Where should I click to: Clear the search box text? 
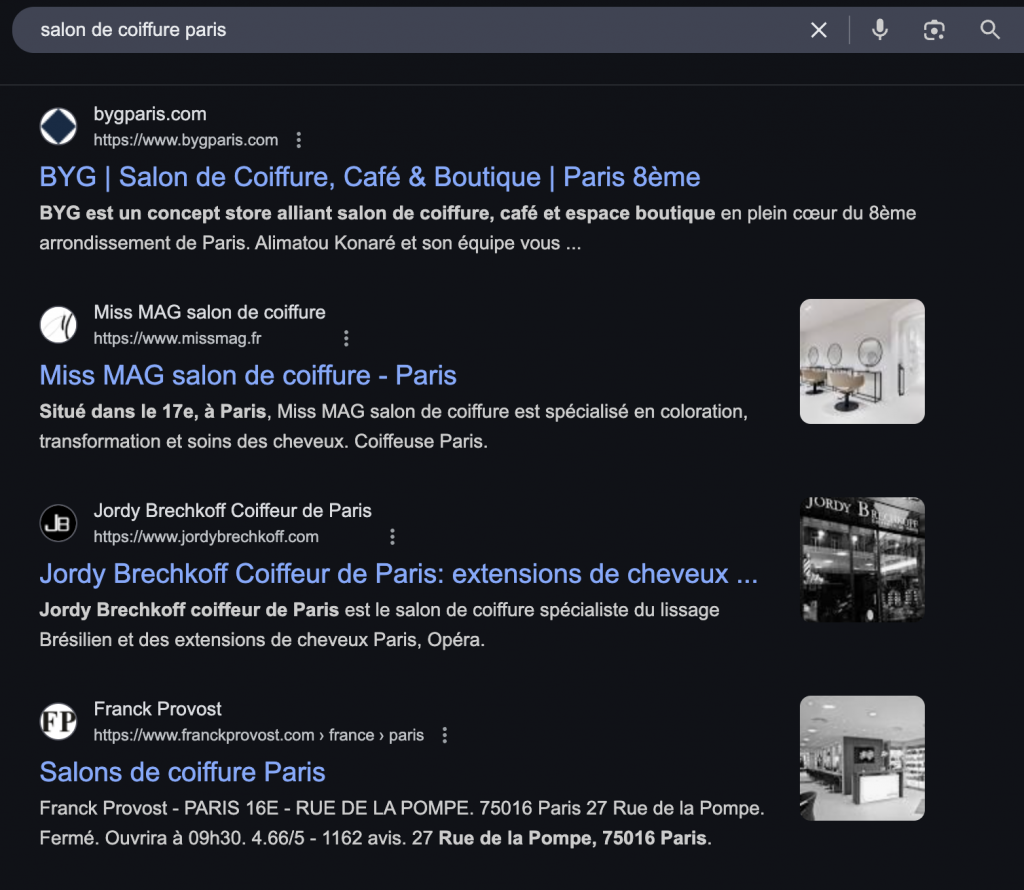[x=818, y=30]
